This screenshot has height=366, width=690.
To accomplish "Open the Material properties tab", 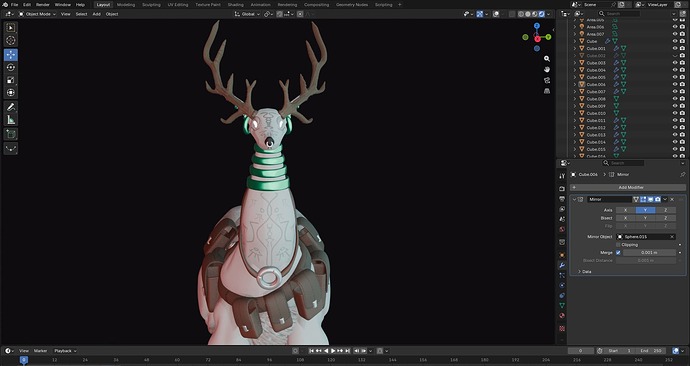I will (x=562, y=316).
